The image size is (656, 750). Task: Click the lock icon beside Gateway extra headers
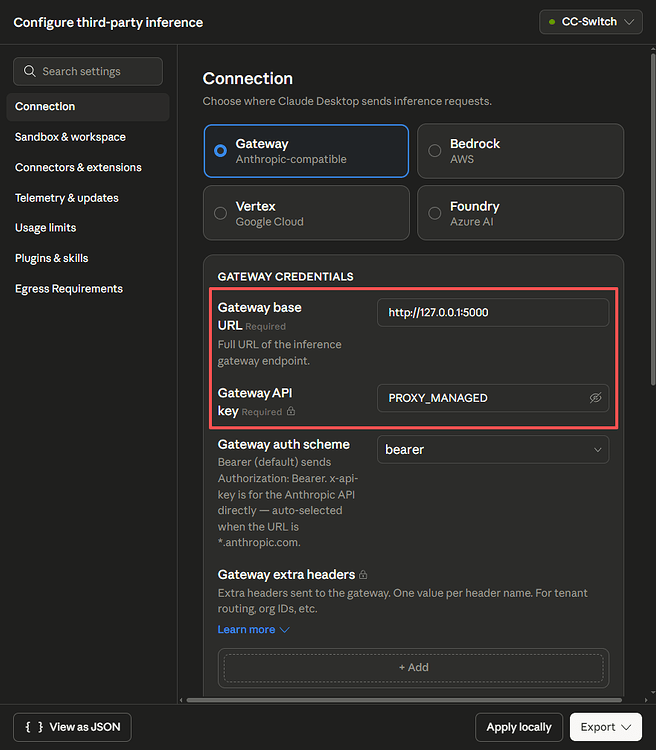point(363,574)
